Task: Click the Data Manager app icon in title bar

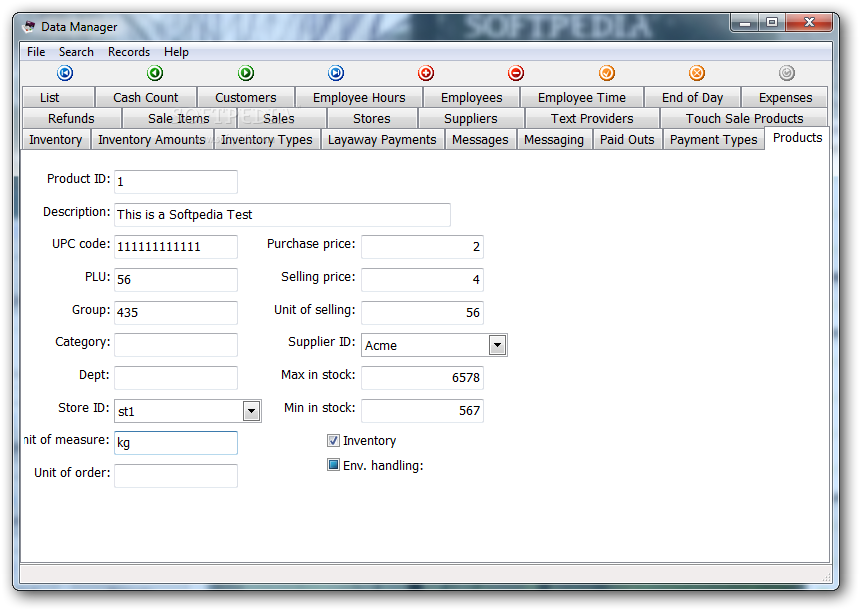Action: pyautogui.click(x=29, y=26)
